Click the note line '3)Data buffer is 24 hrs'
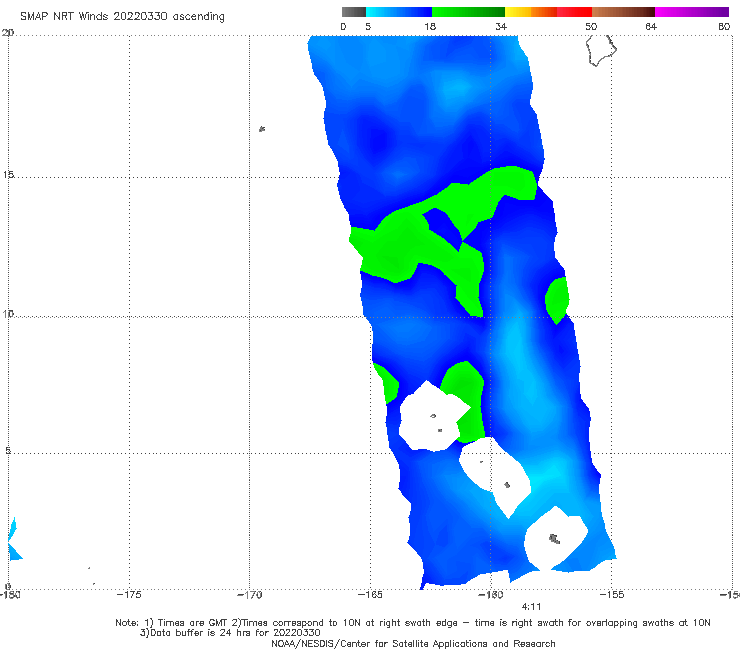740x650 pixels. click(x=230, y=633)
